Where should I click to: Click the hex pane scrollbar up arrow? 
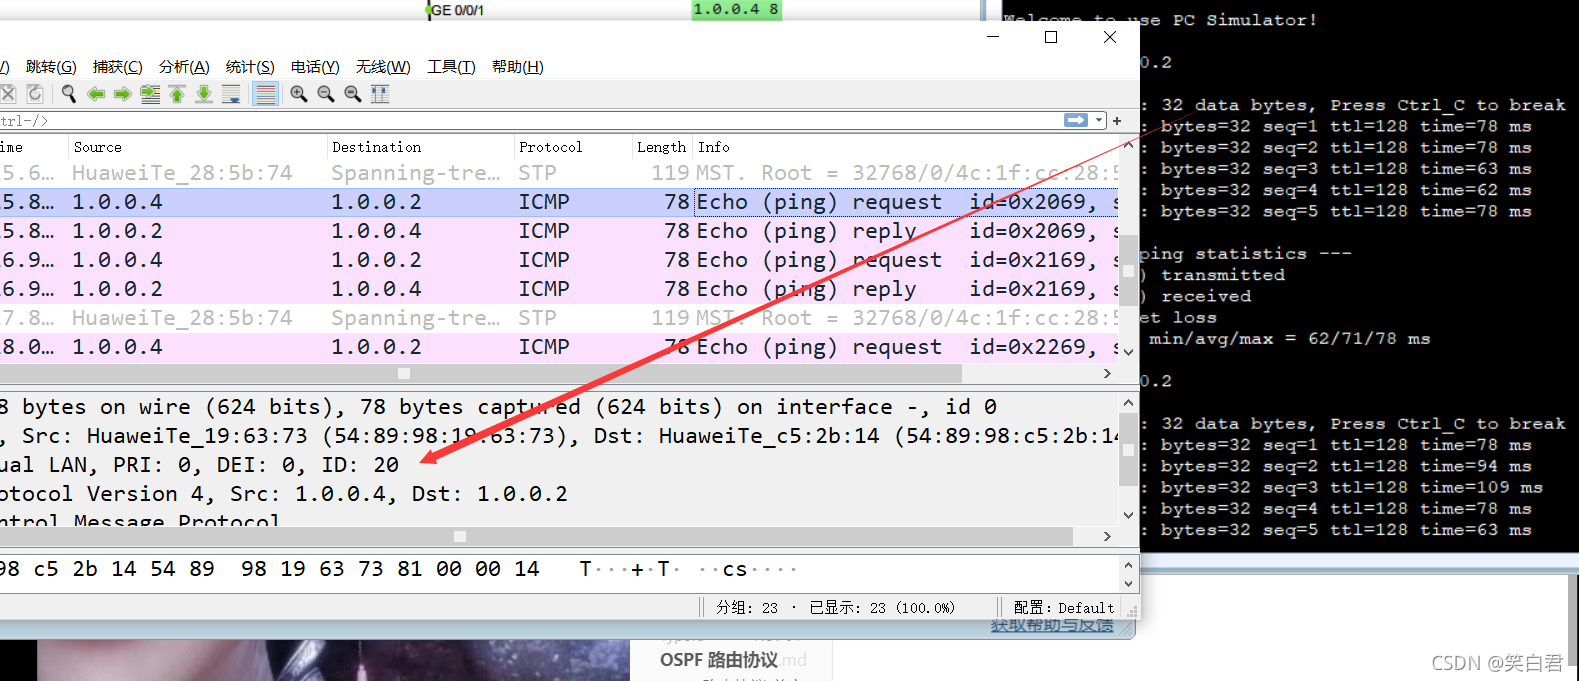pos(1128,564)
